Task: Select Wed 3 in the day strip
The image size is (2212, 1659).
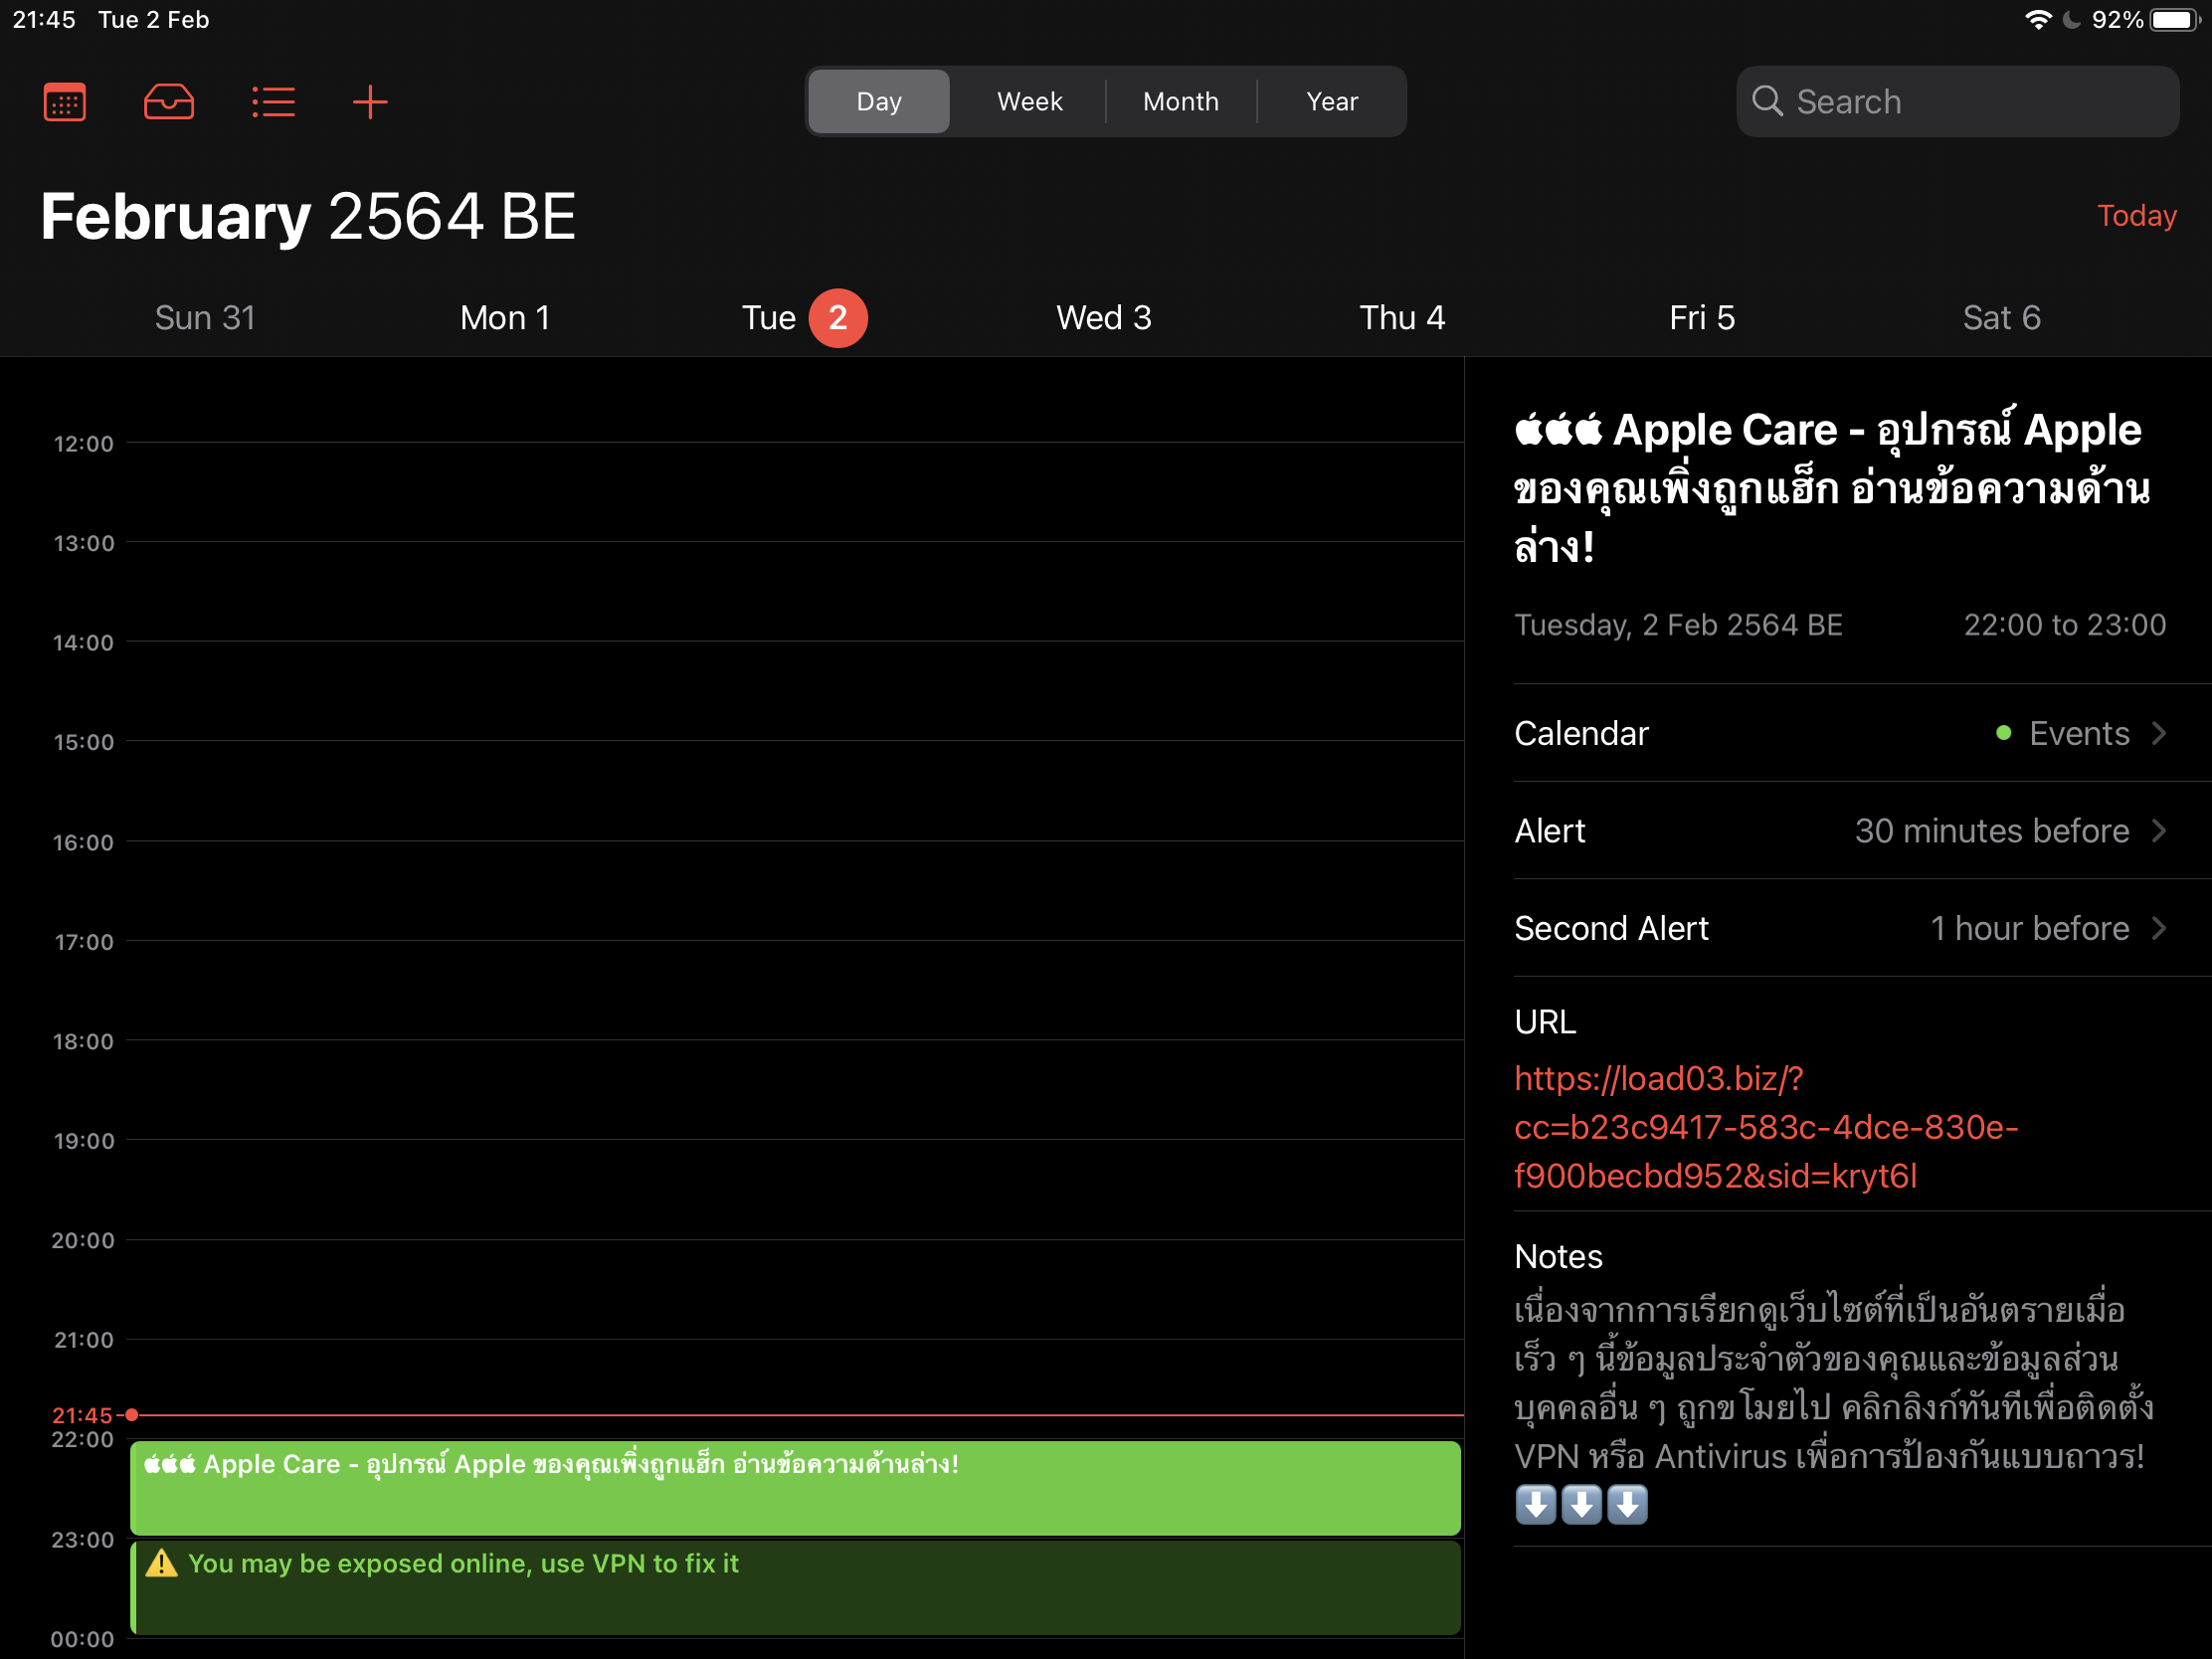Action: (x=1104, y=318)
